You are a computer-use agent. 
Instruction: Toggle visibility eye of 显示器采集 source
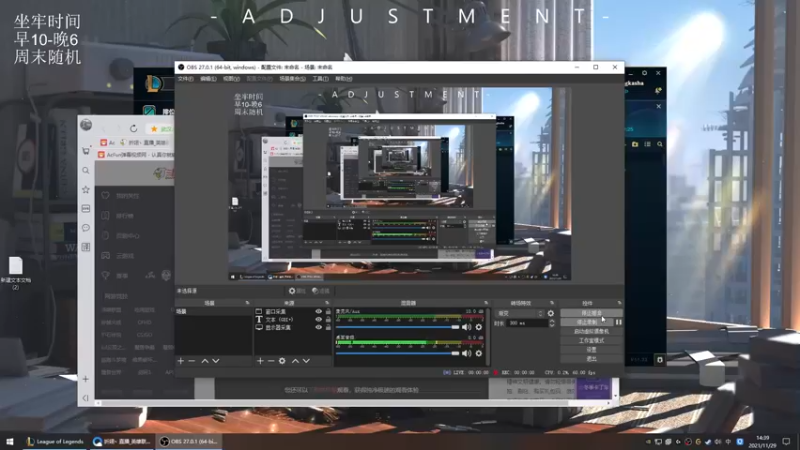coord(318,328)
